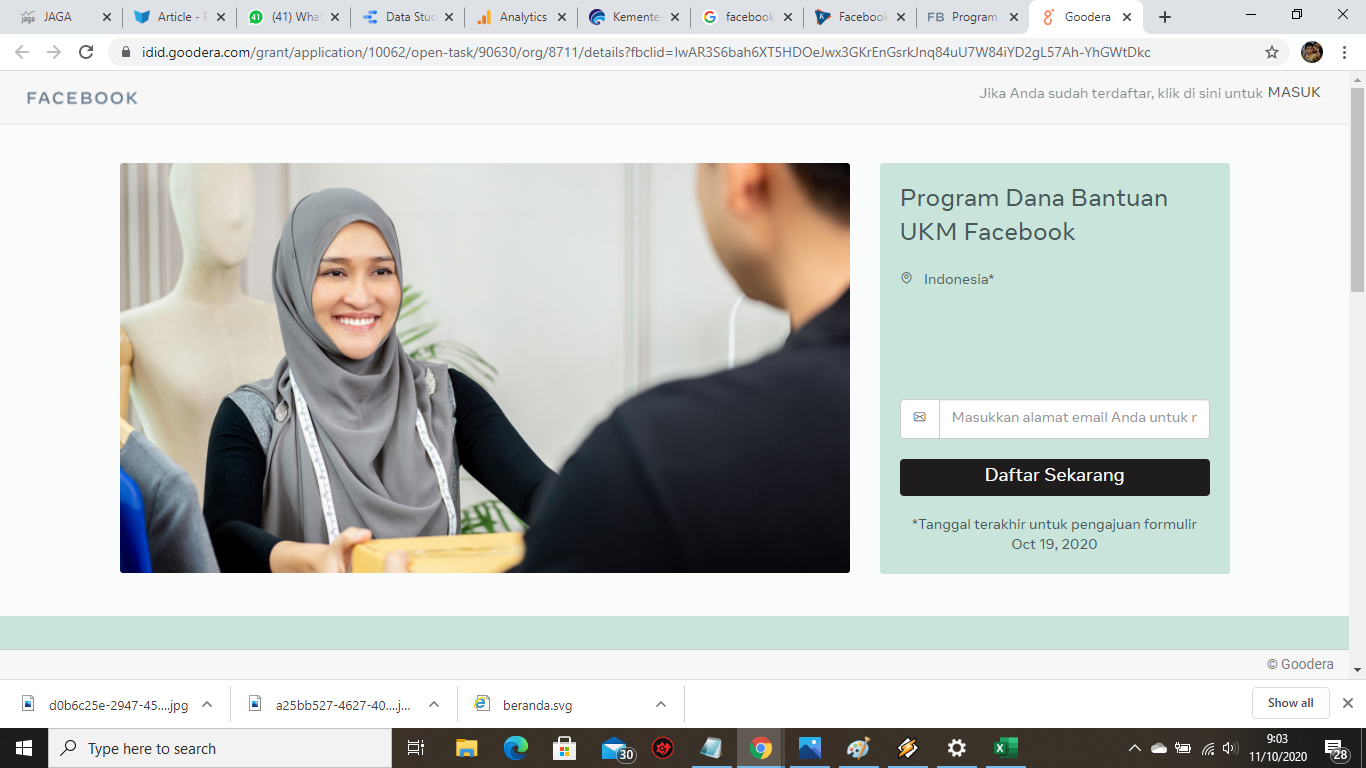Click the envelope icon beside email field
Screen dimensions: 1366x768
[920, 417]
